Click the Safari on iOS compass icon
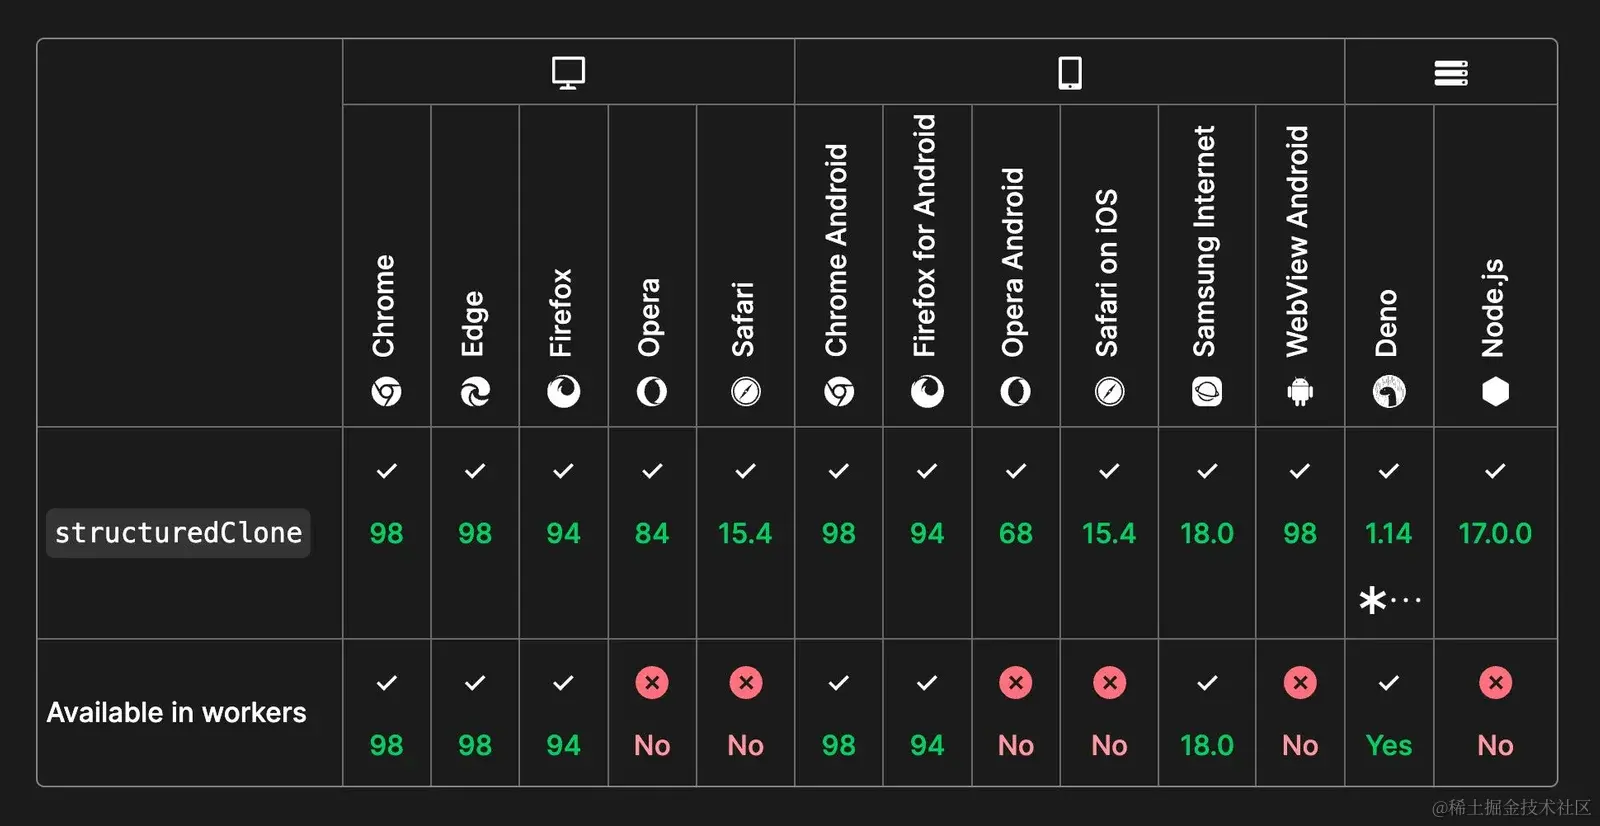Screen dimensions: 1600x826 [1109, 392]
